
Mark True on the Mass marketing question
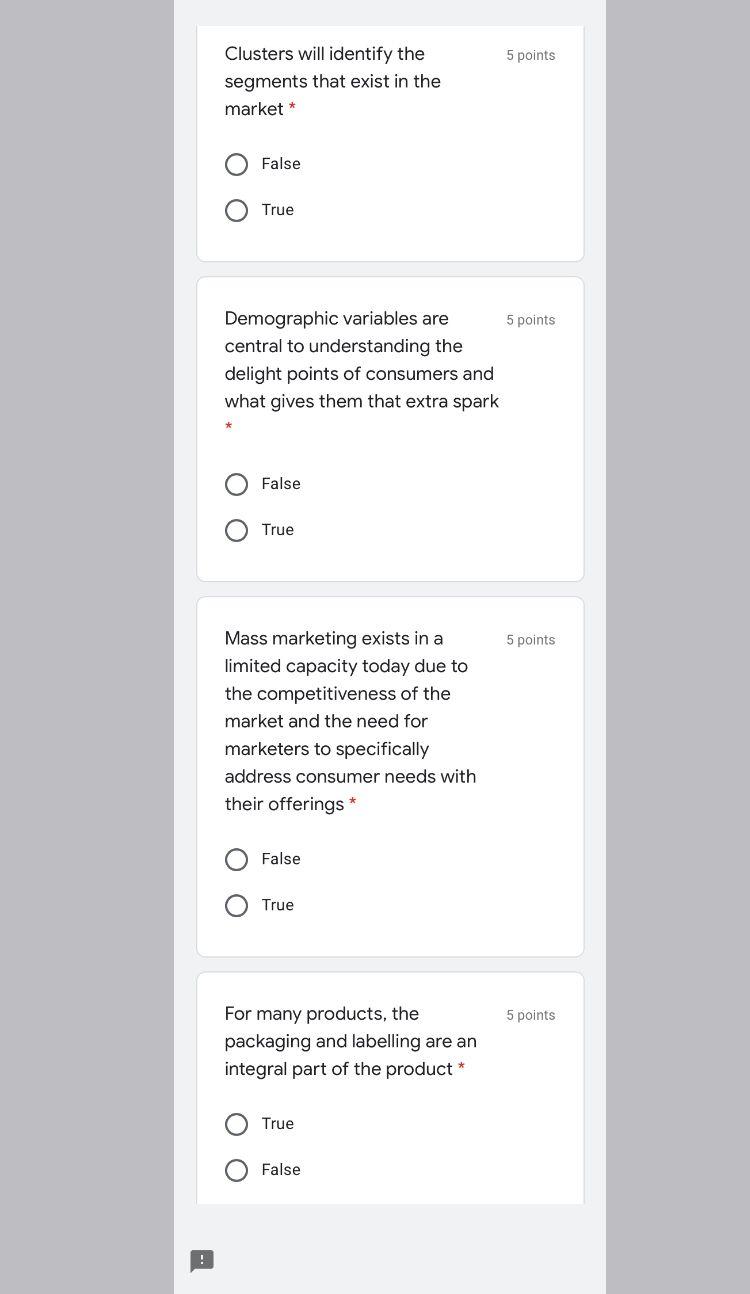coord(237,905)
